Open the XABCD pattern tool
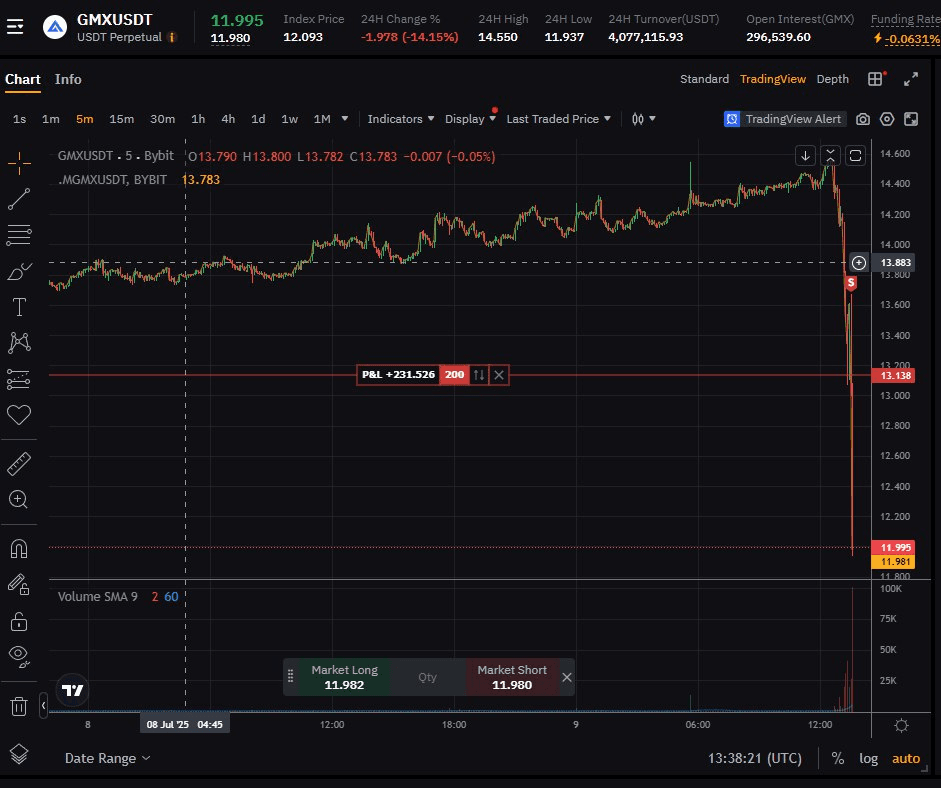941x788 pixels. [x=19, y=343]
